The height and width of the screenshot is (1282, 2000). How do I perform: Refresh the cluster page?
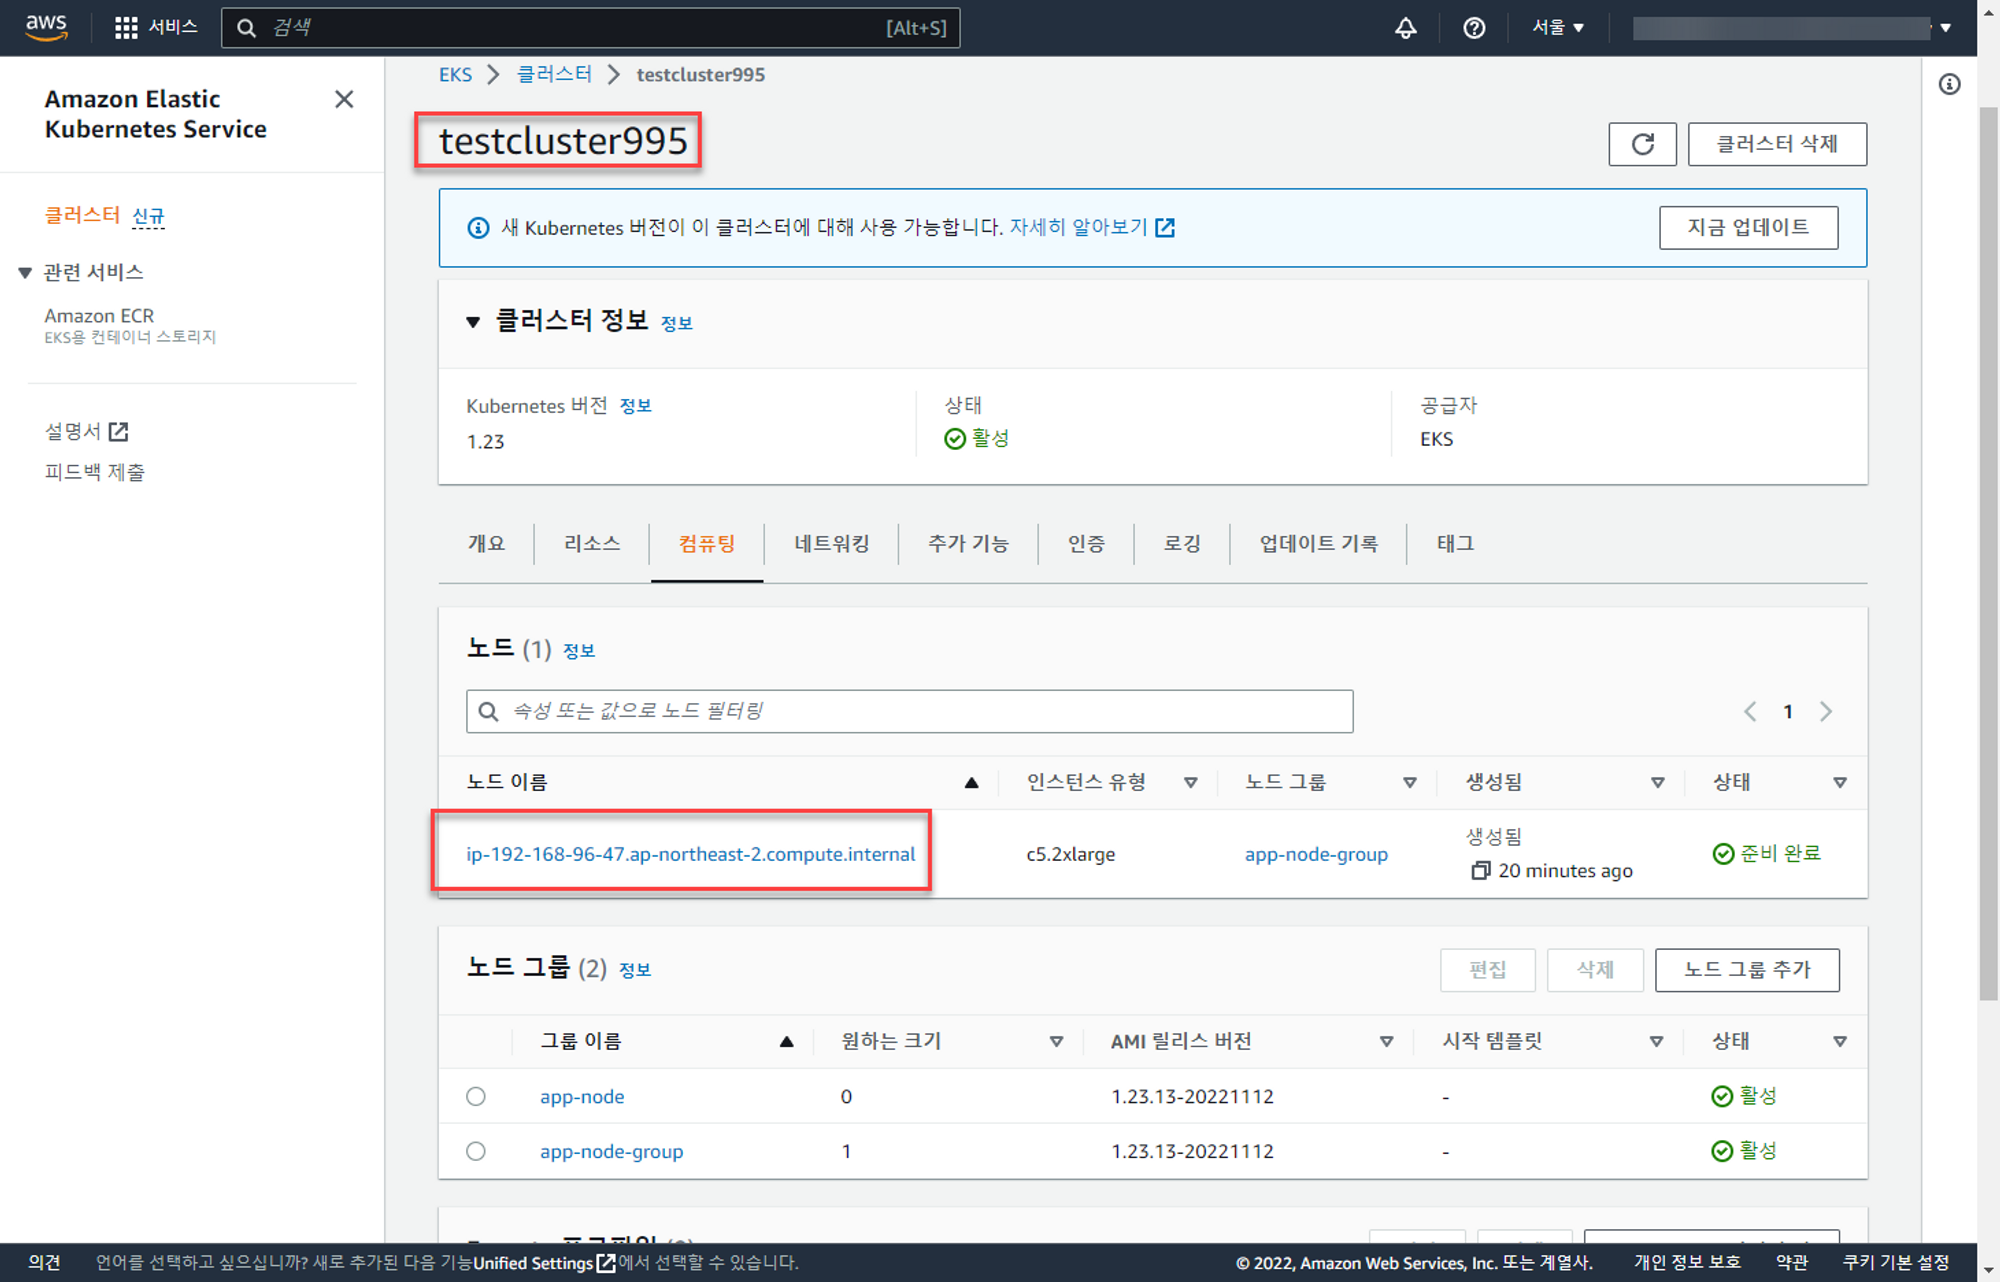(1642, 144)
